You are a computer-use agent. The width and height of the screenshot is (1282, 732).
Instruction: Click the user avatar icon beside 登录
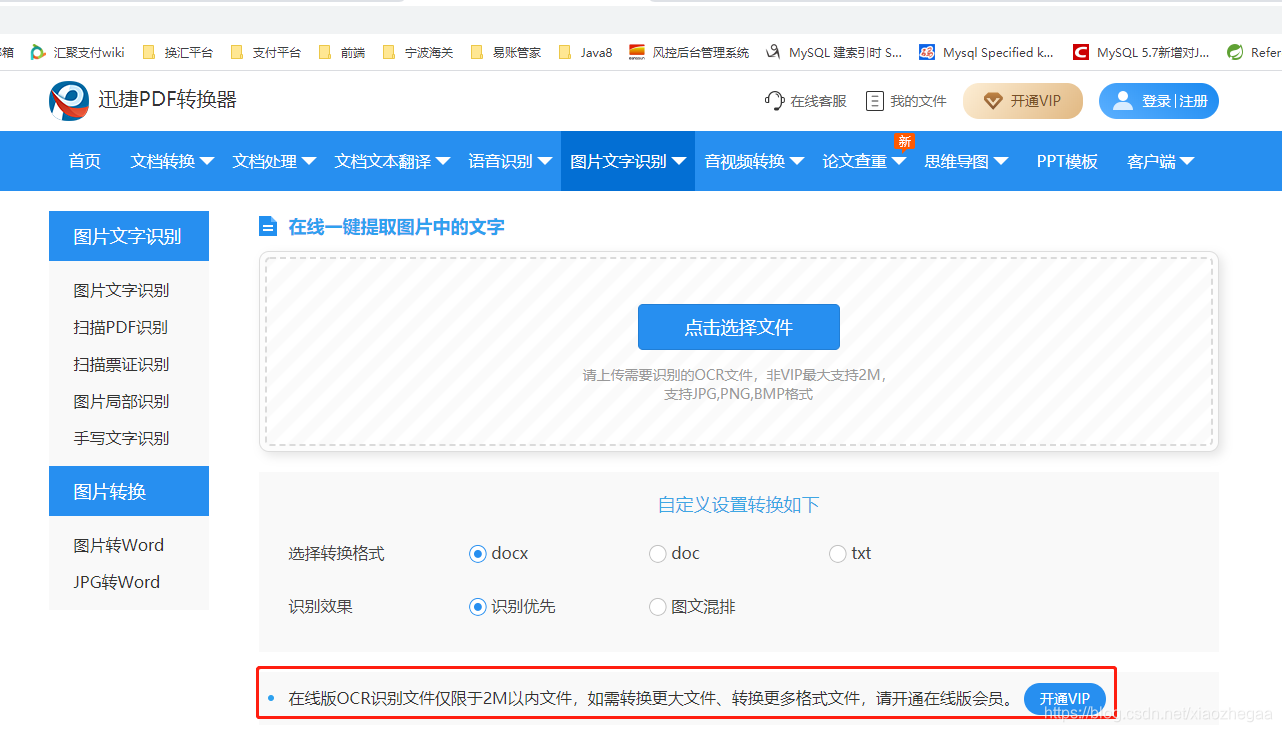(x=1123, y=101)
